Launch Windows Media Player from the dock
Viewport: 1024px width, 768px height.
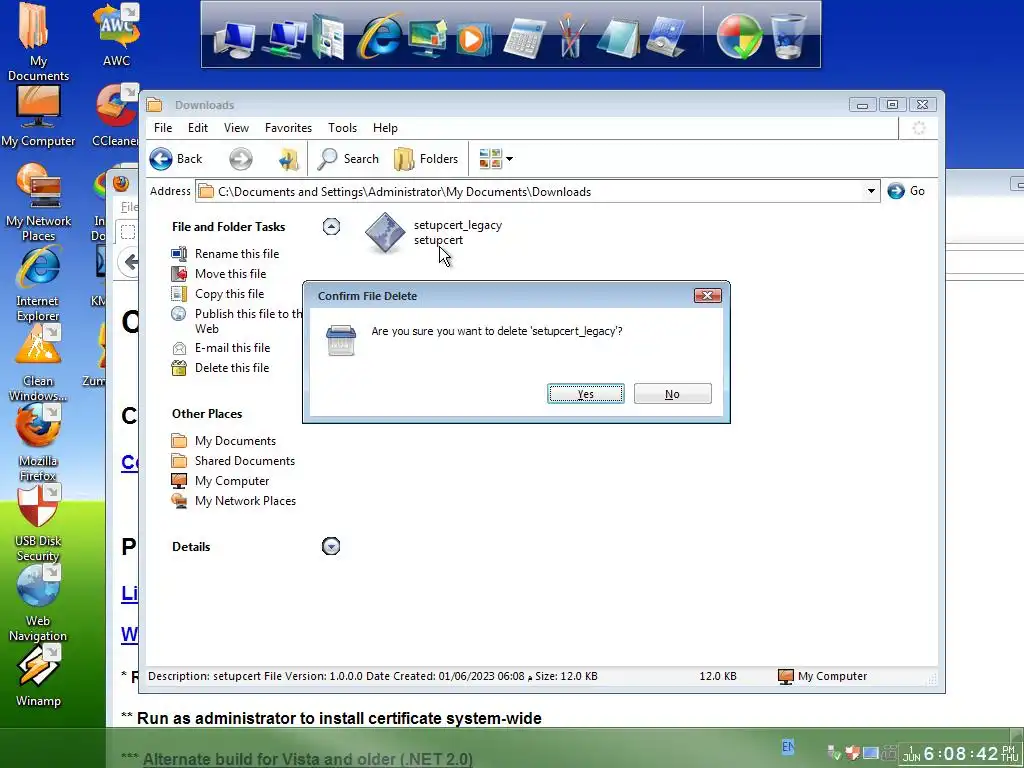pos(472,39)
